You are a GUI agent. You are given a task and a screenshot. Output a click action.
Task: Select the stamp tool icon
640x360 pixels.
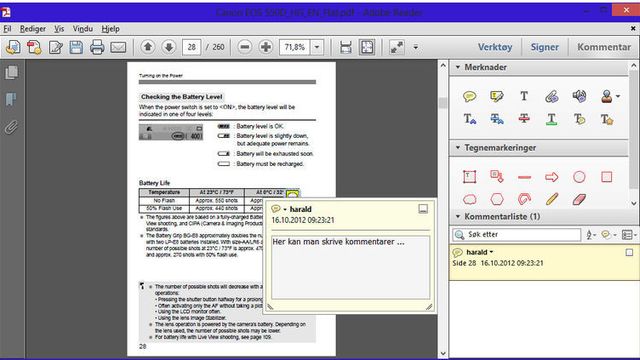click(x=607, y=96)
